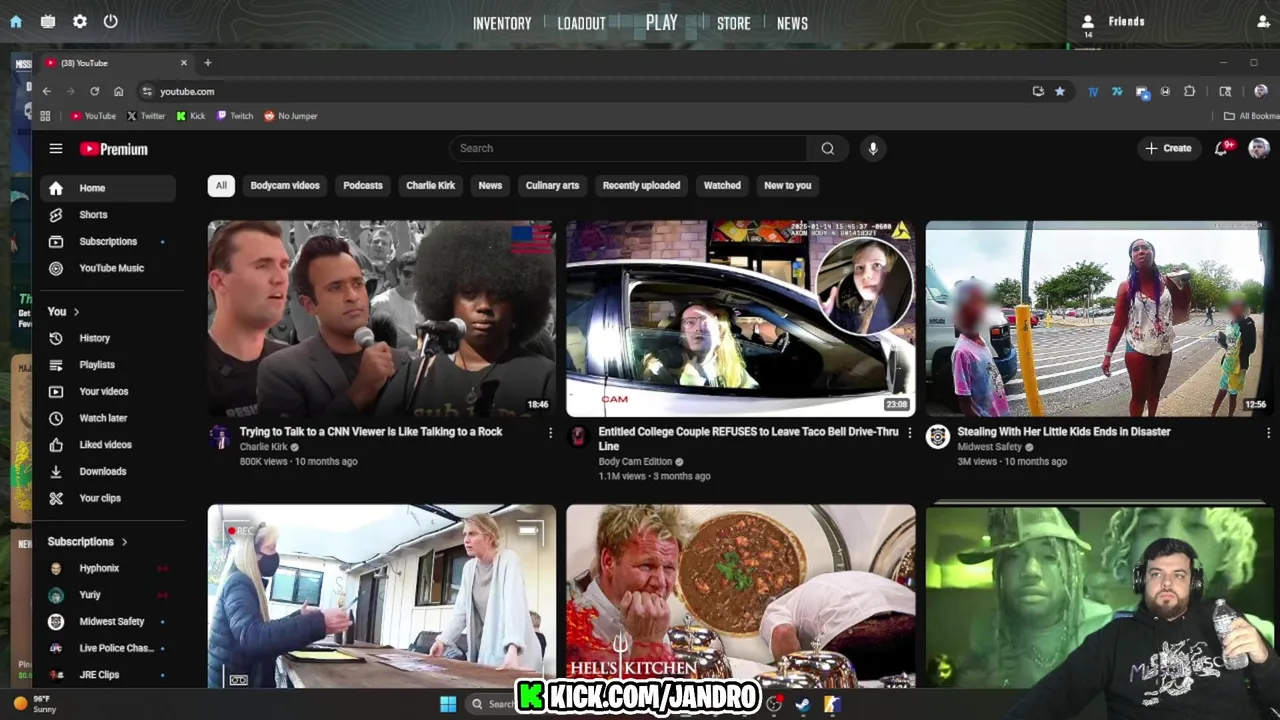Open Twitch bookmark

(x=235, y=116)
